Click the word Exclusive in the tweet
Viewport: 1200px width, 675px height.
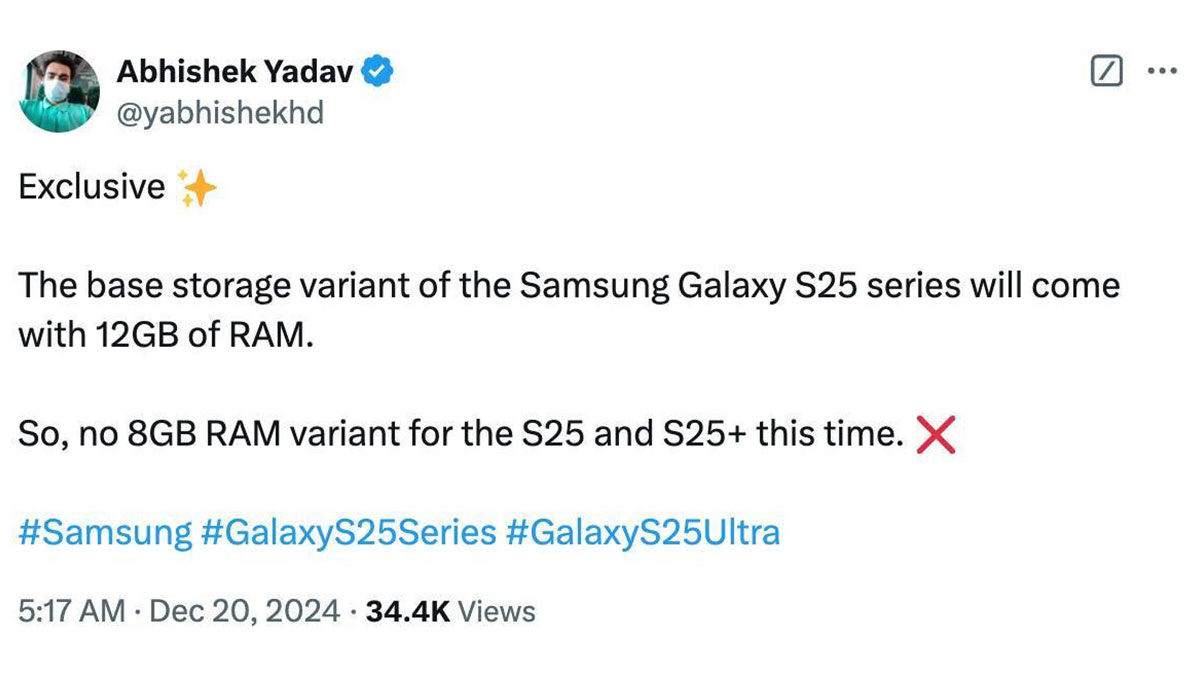tap(92, 187)
